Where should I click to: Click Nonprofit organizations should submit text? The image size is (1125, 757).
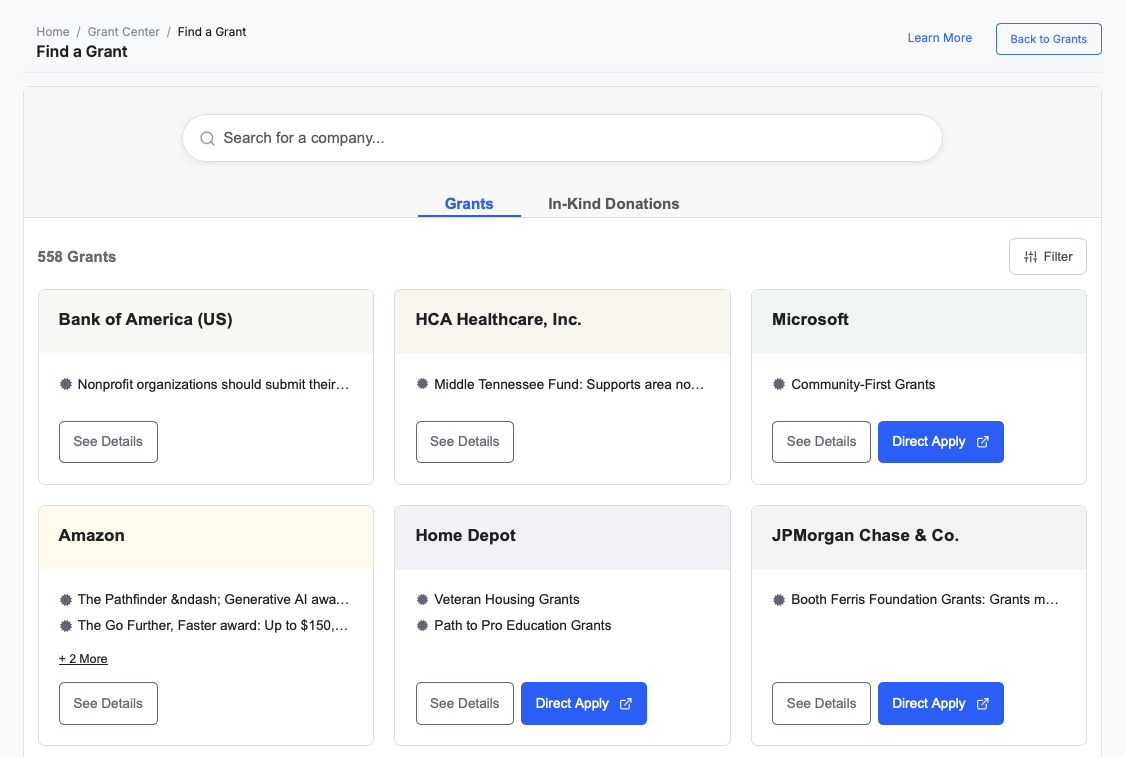coord(213,385)
